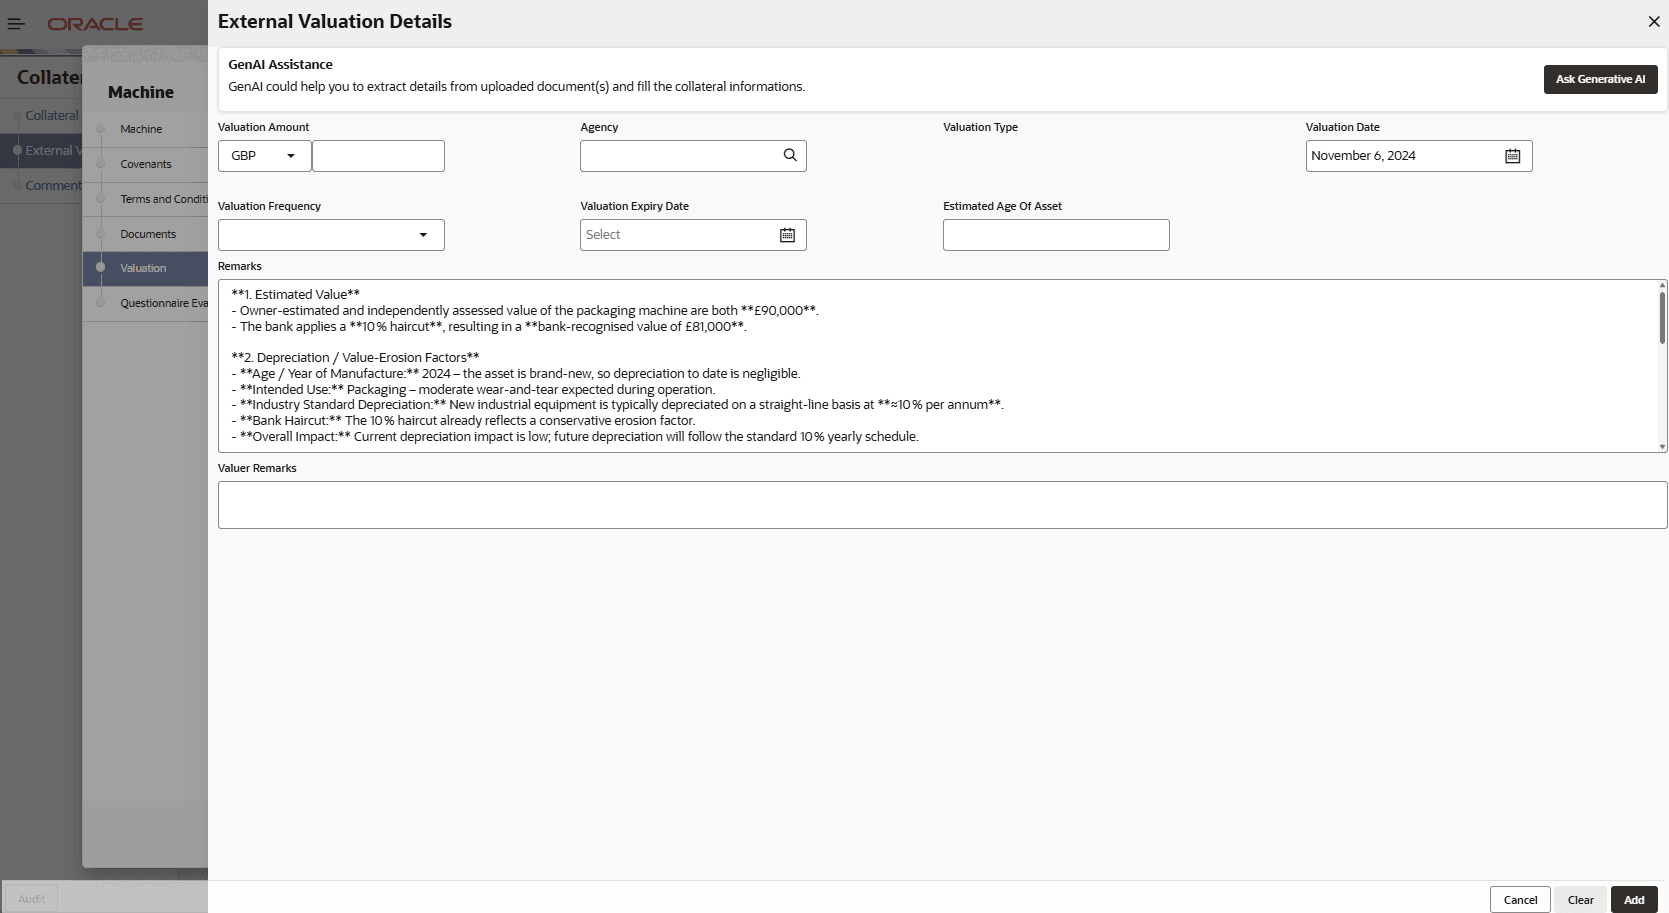1669x913 pixels.
Task: Select the Valuation step
Action: [143, 268]
